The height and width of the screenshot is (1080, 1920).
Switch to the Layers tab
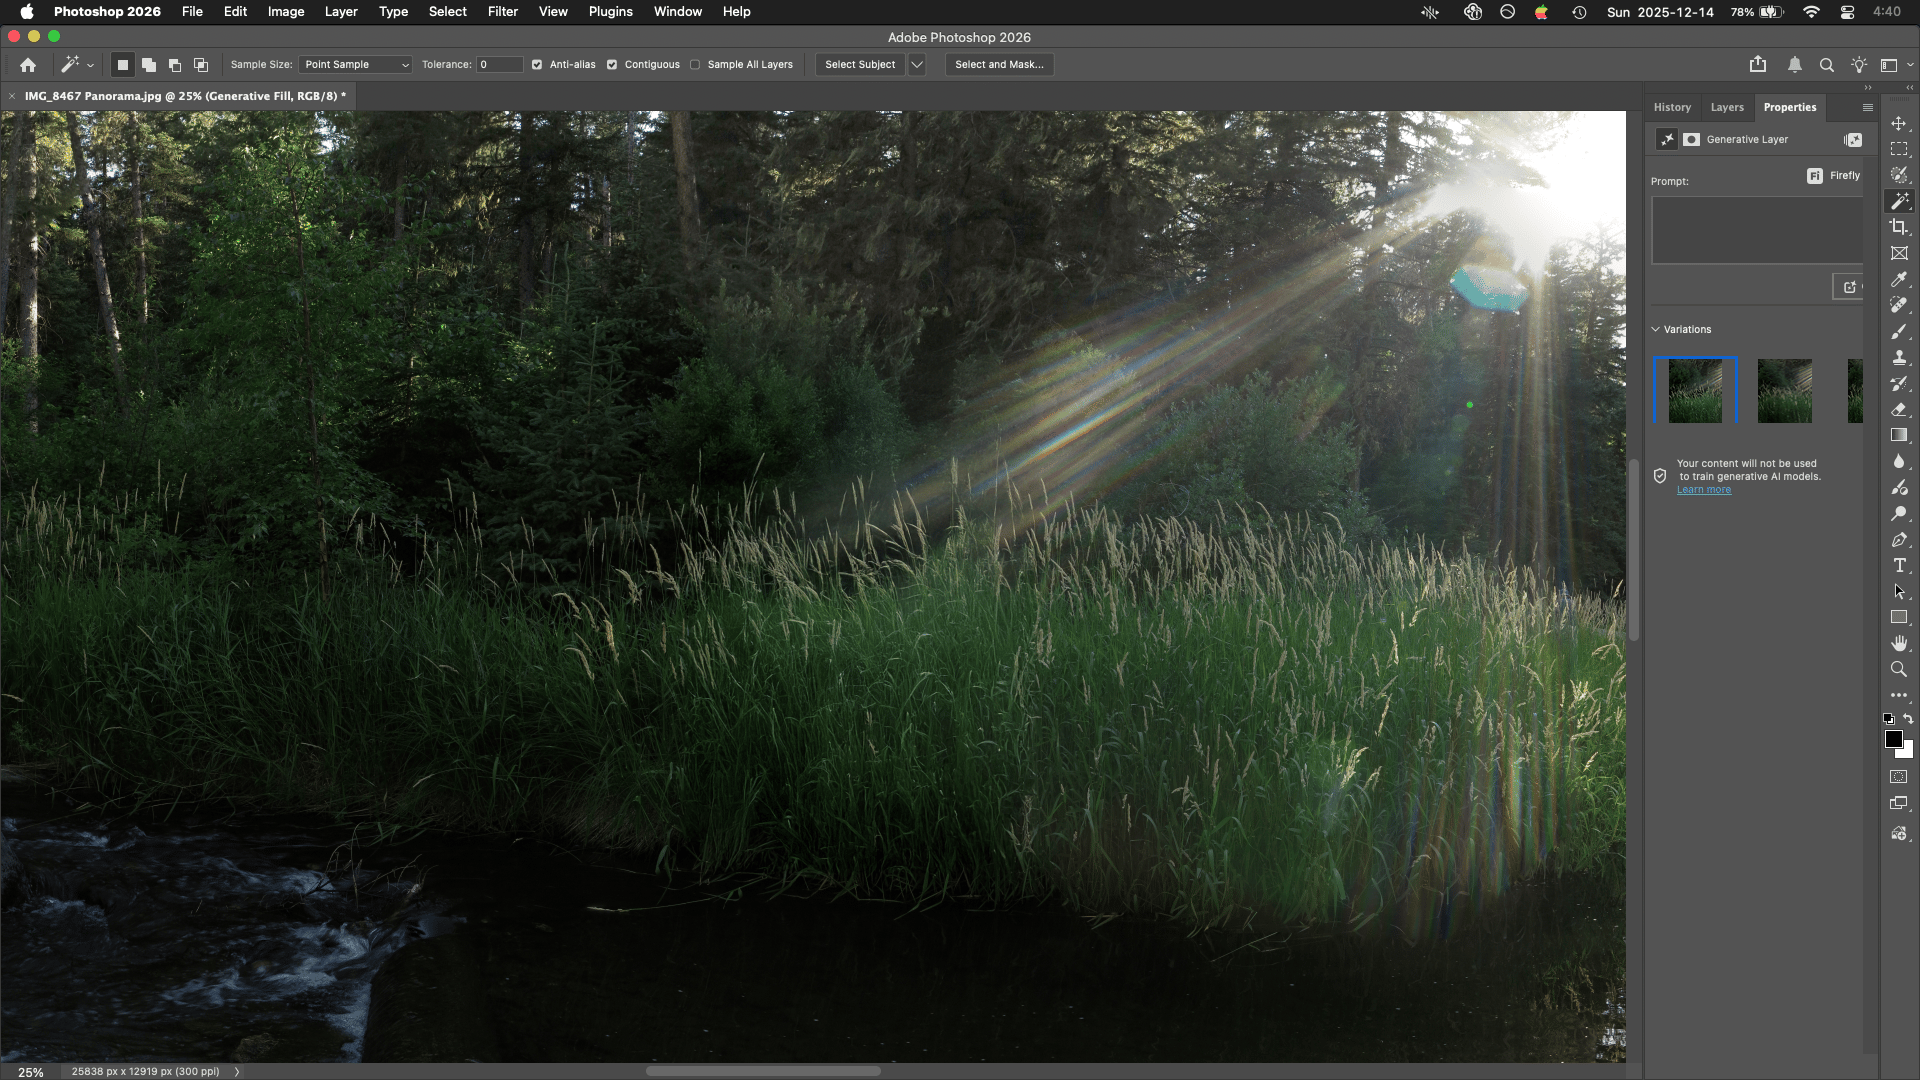pos(1726,107)
